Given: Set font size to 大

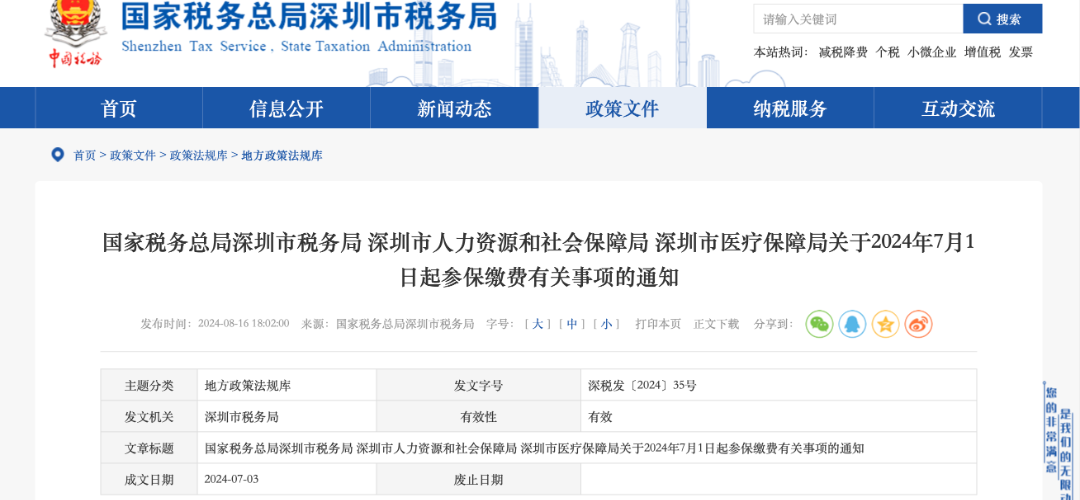Looking at the screenshot, I should pyautogui.click(x=537, y=324).
